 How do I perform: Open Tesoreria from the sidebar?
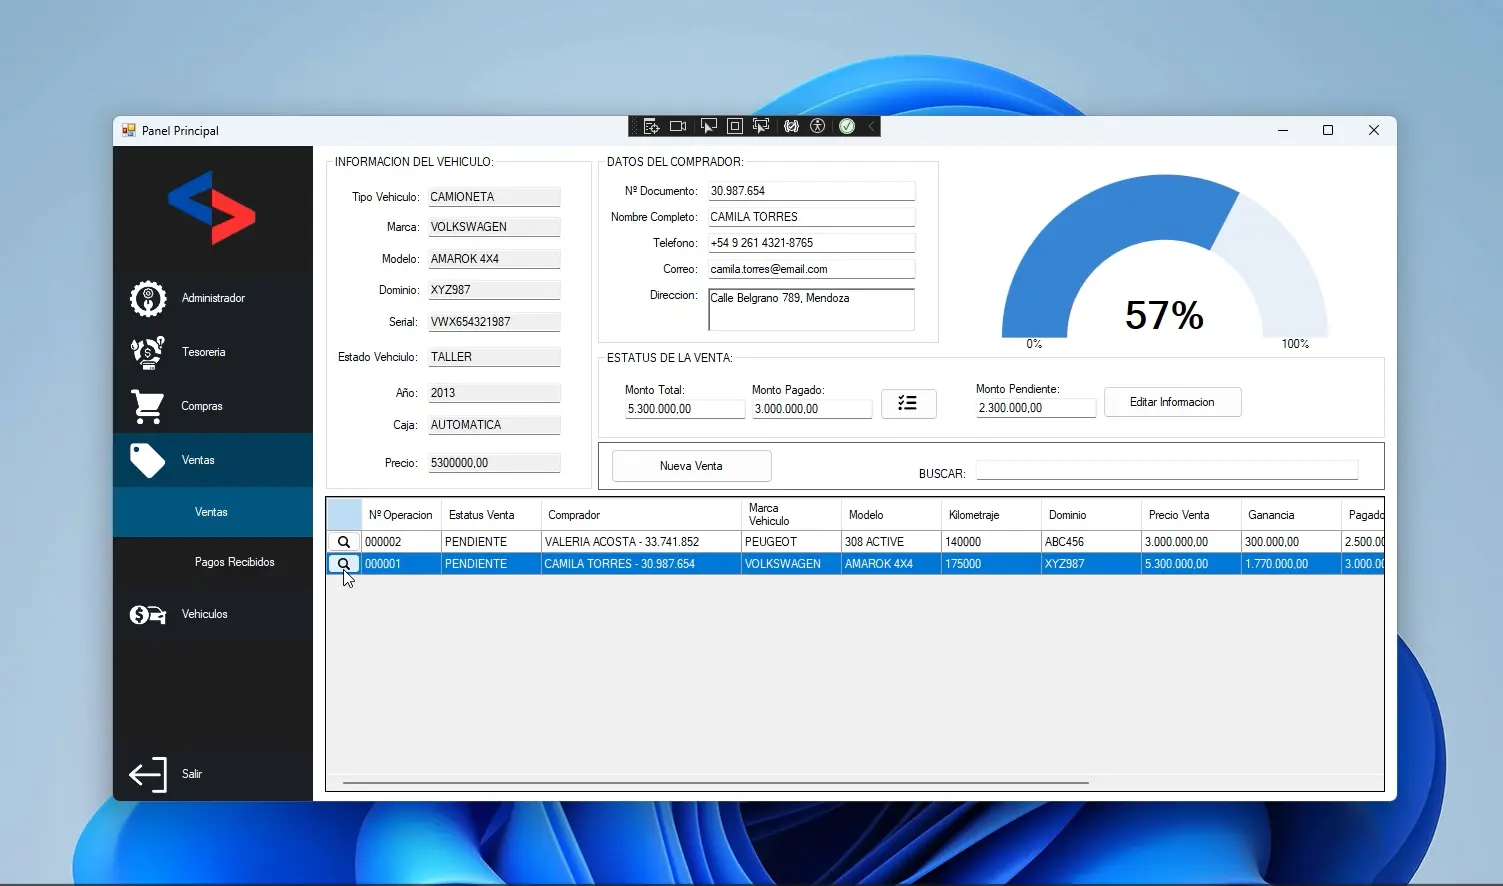tap(212, 352)
